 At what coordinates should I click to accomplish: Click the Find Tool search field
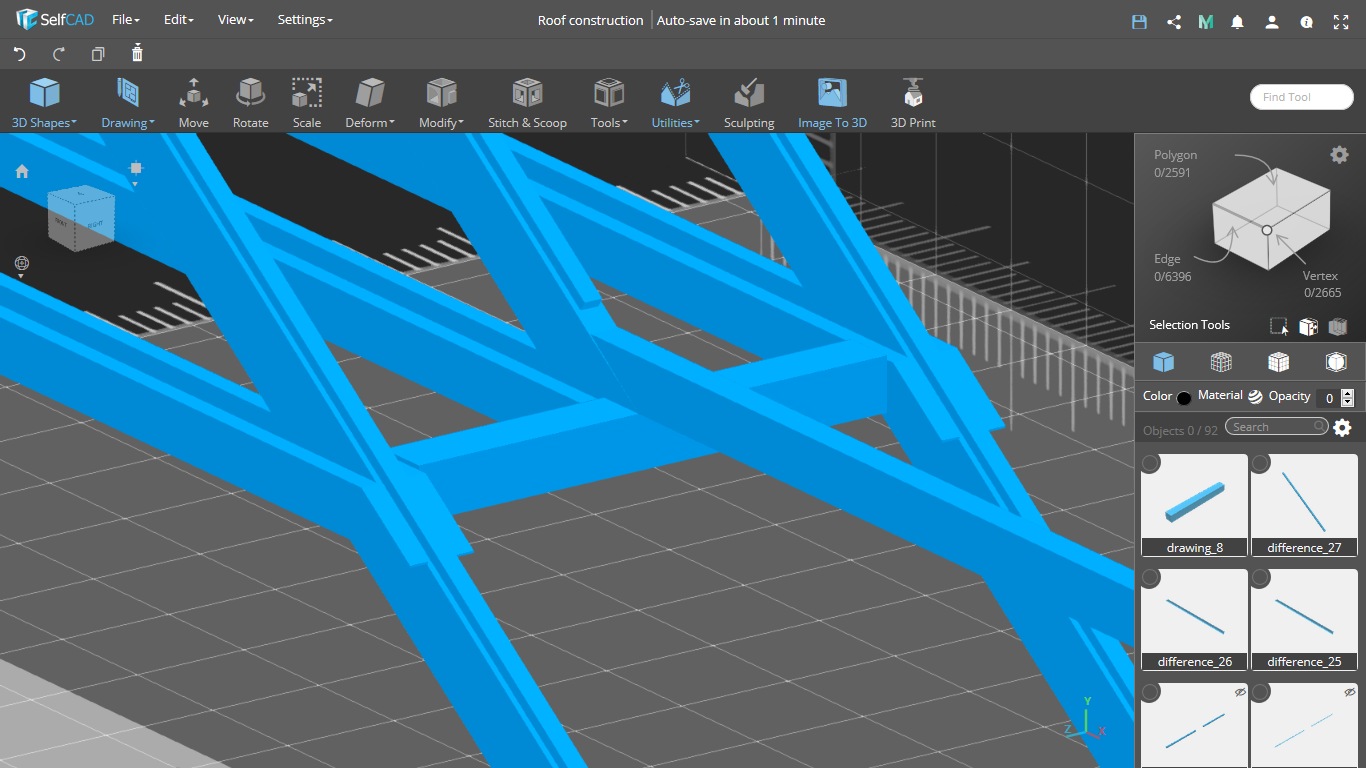click(x=1302, y=97)
